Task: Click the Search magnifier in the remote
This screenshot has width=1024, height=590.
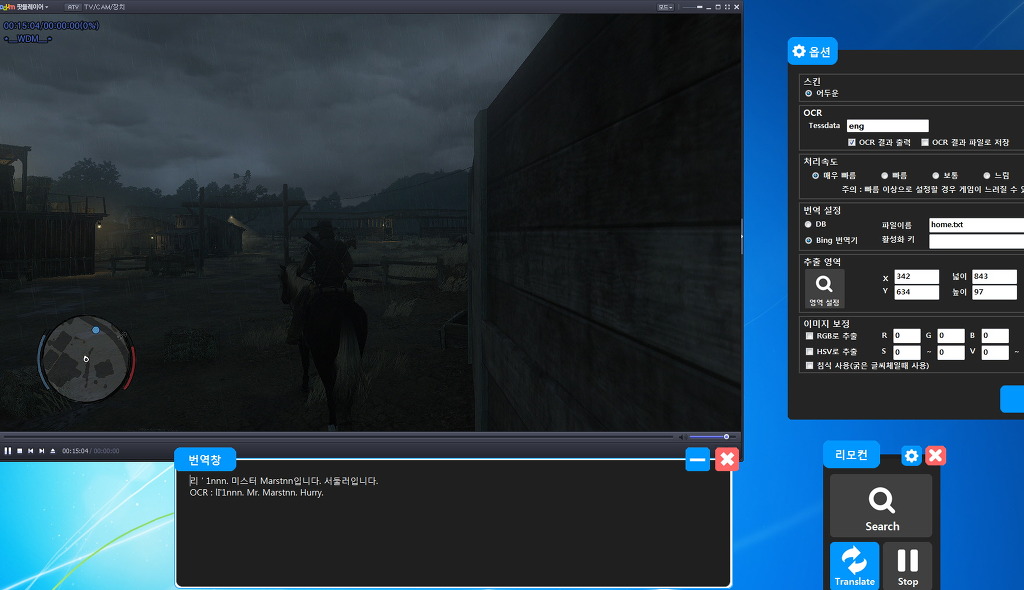Action: (x=881, y=506)
